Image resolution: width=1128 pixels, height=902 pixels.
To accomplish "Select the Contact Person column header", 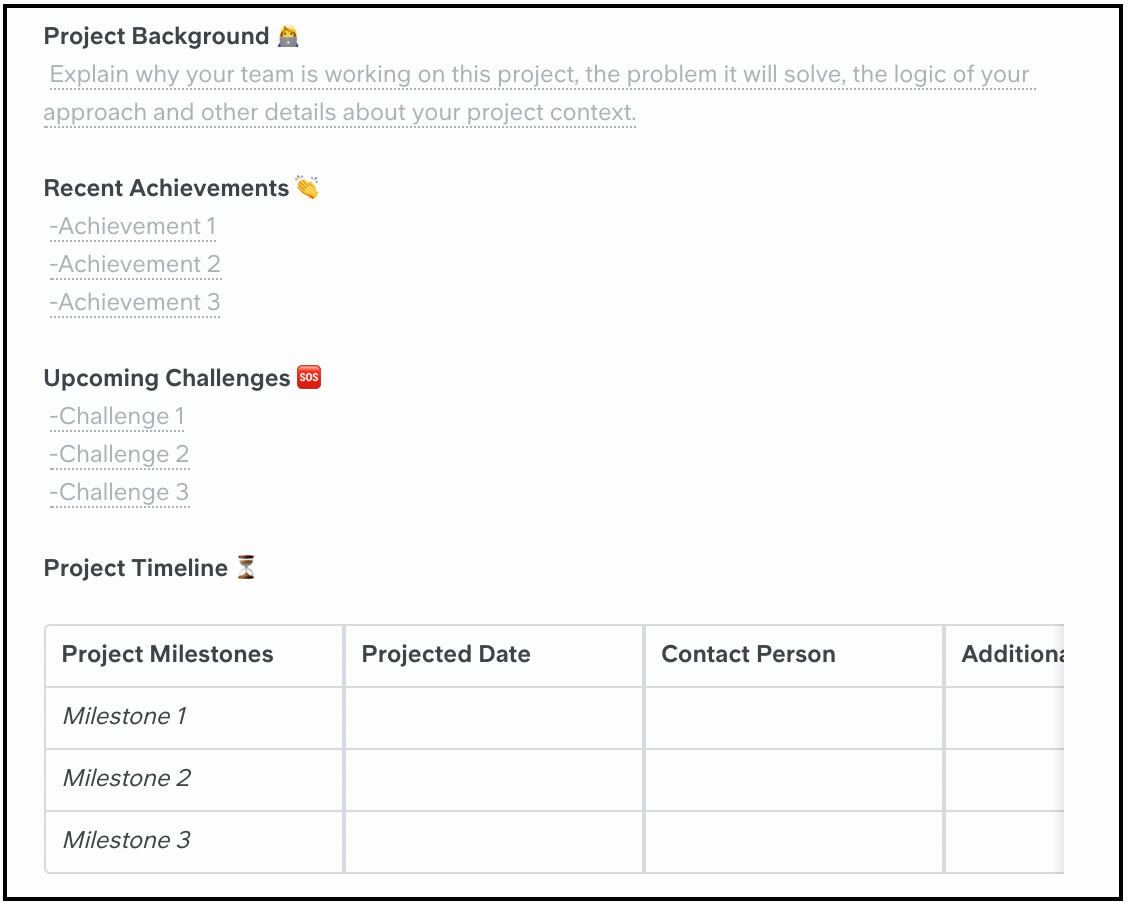I will tap(794, 655).
